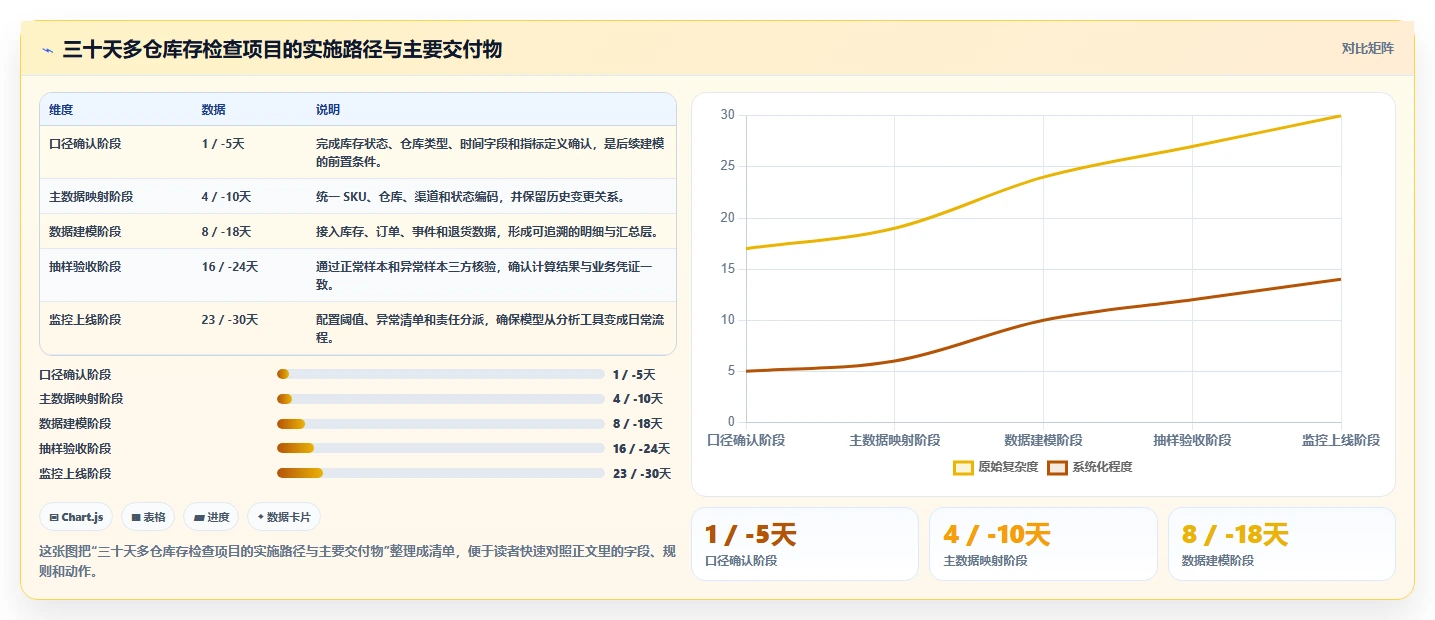Image resolution: width=1435 pixels, height=620 pixels.
Task: Click the Chart.js tag chip
Action: tap(77, 517)
